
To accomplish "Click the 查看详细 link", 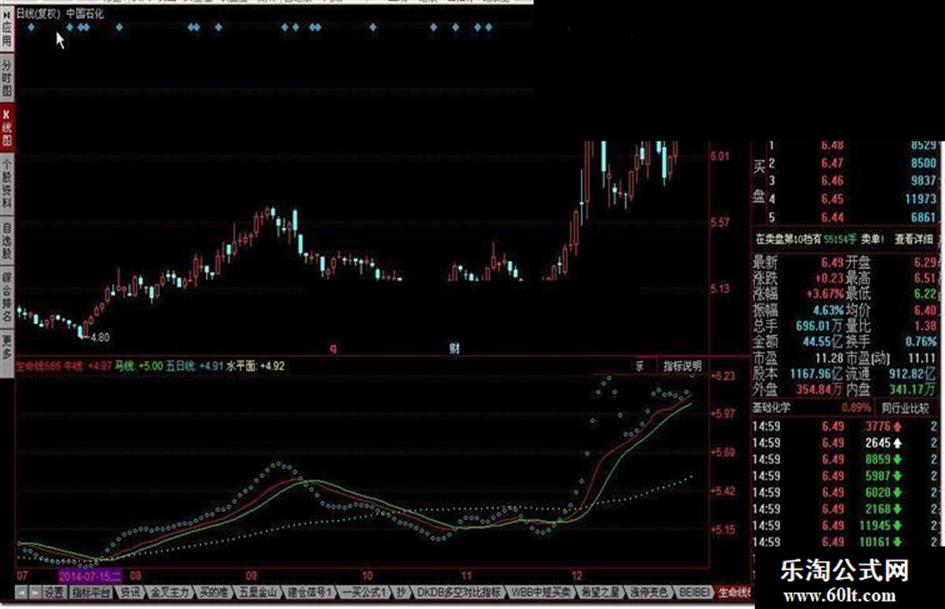I will (x=914, y=239).
